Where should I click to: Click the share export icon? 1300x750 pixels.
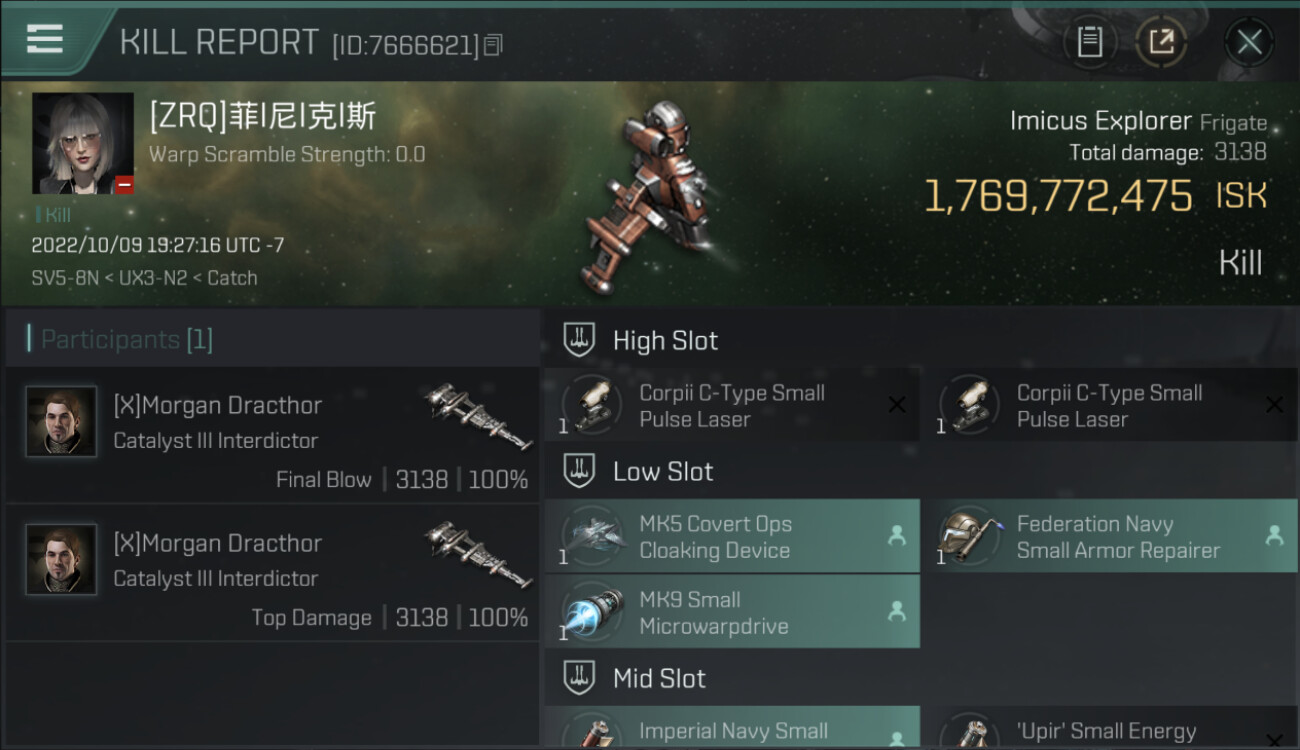(x=1160, y=42)
